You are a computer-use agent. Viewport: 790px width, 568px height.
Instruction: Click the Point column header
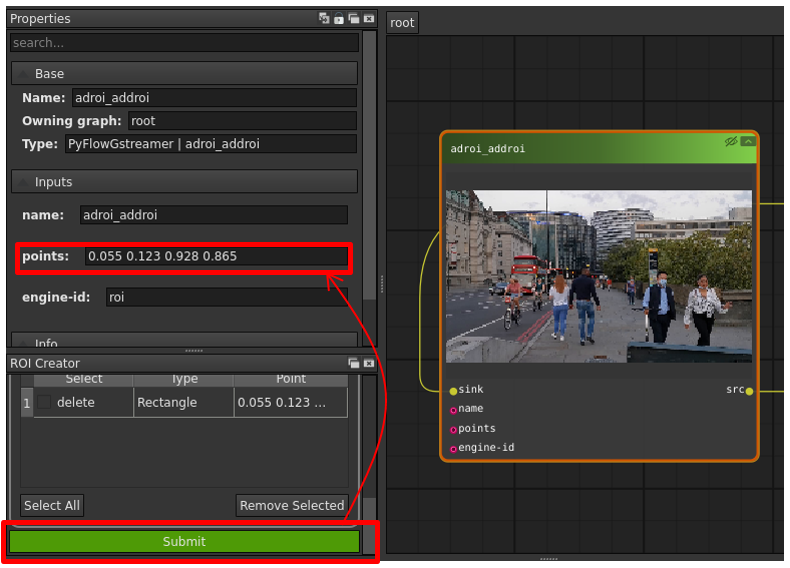291,379
